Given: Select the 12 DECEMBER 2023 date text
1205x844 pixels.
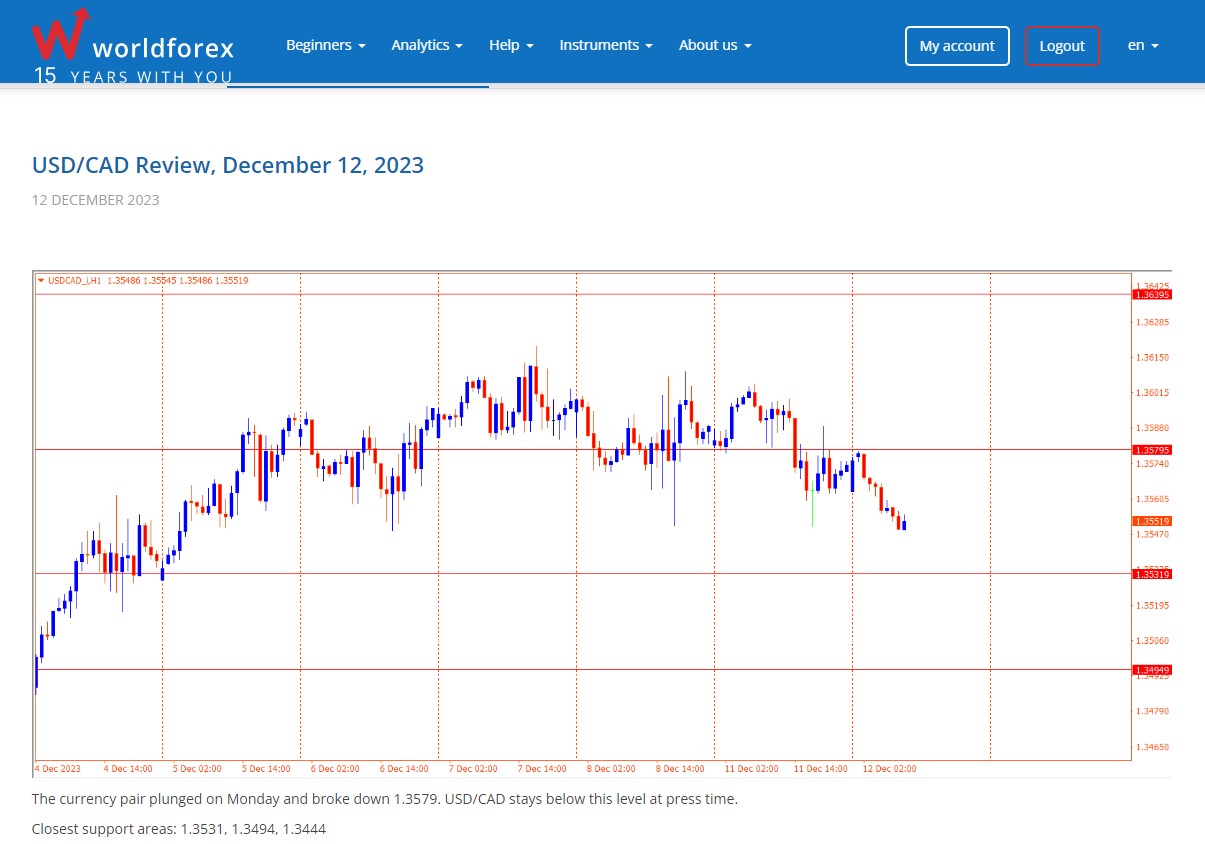Looking at the screenshot, I should point(95,200).
